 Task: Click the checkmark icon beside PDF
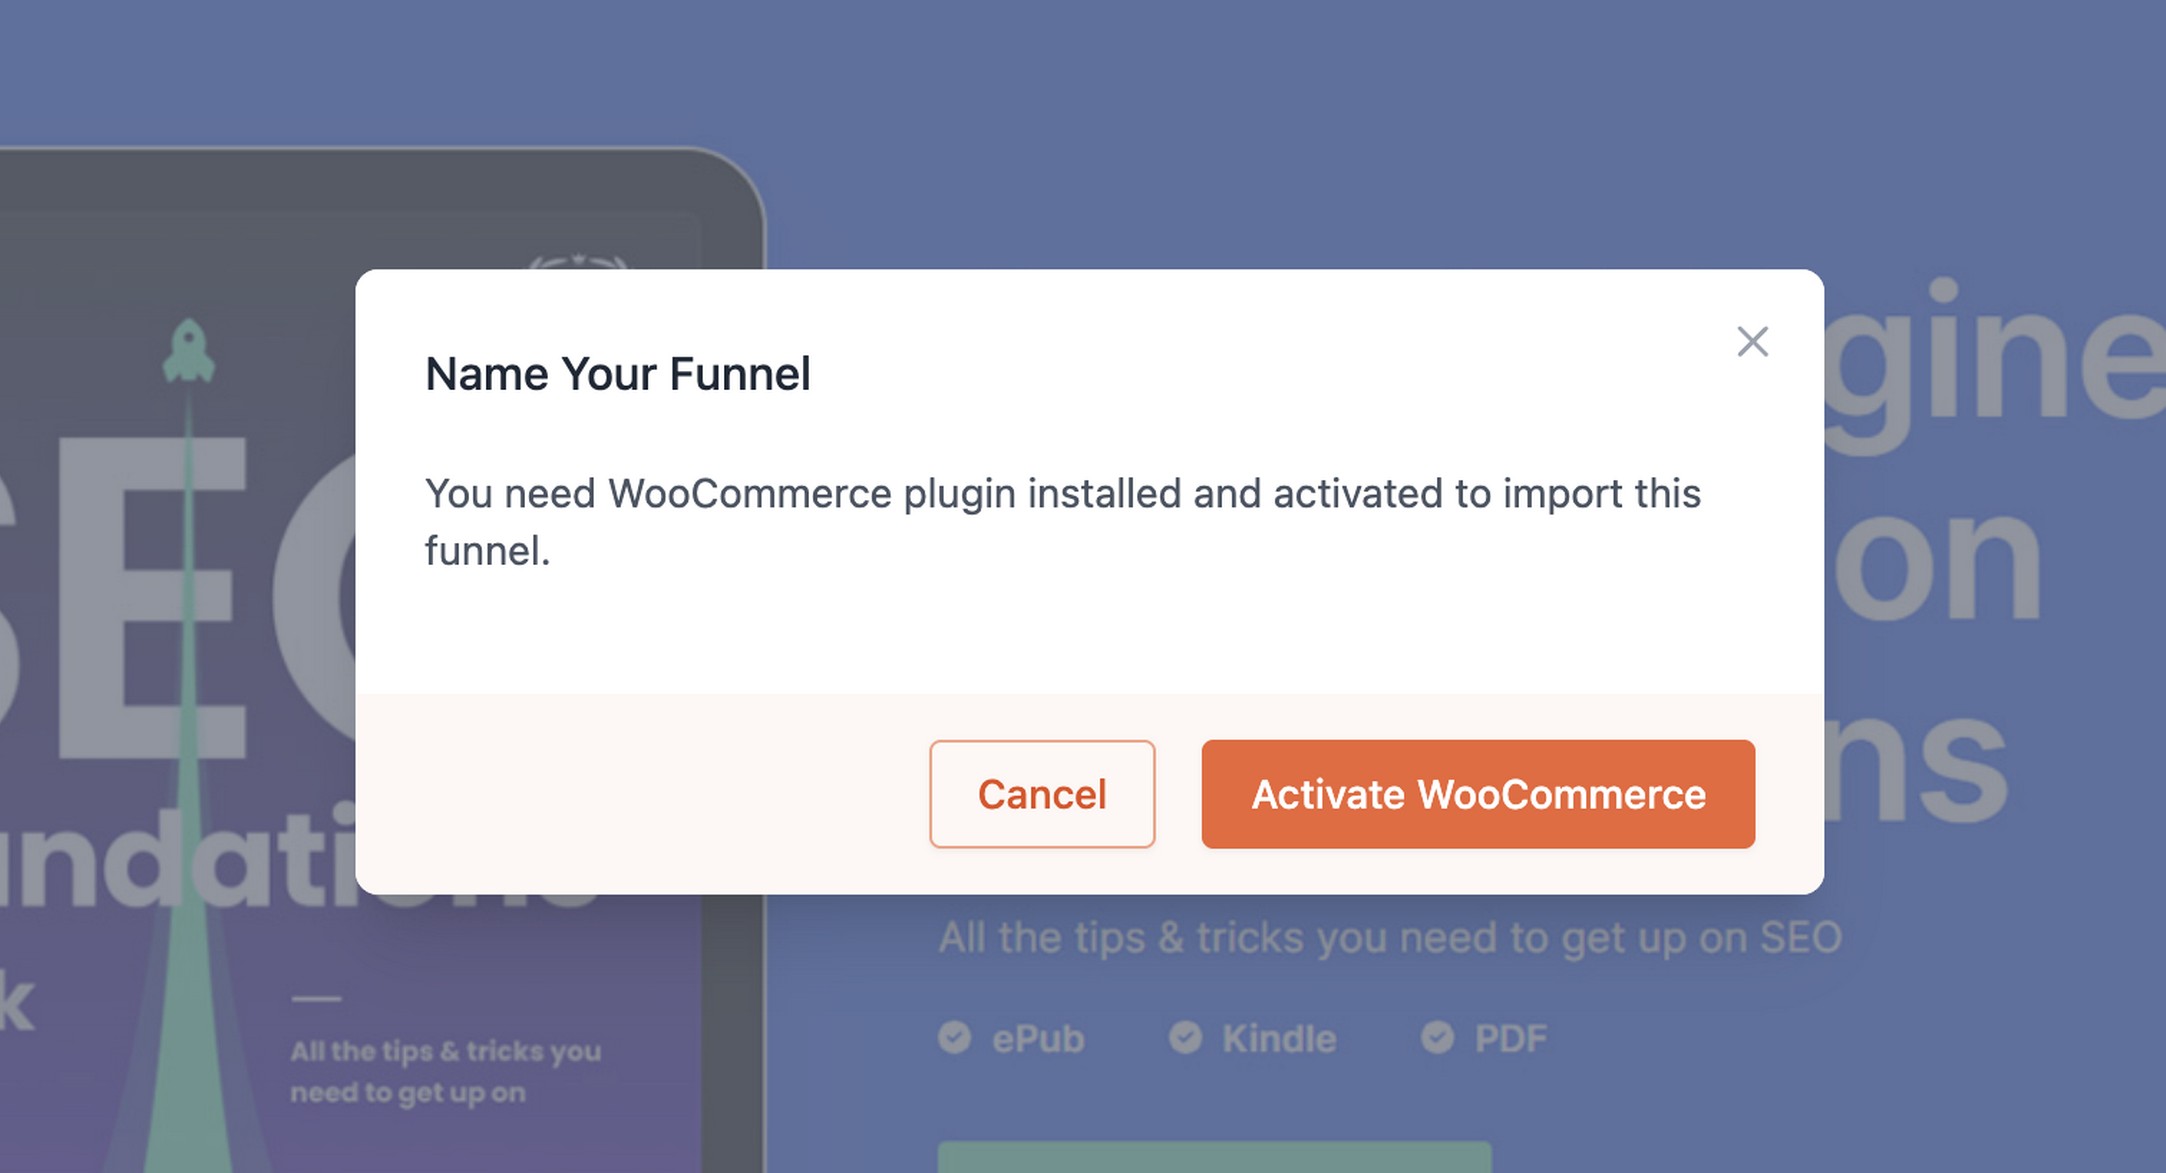[x=1437, y=1037]
